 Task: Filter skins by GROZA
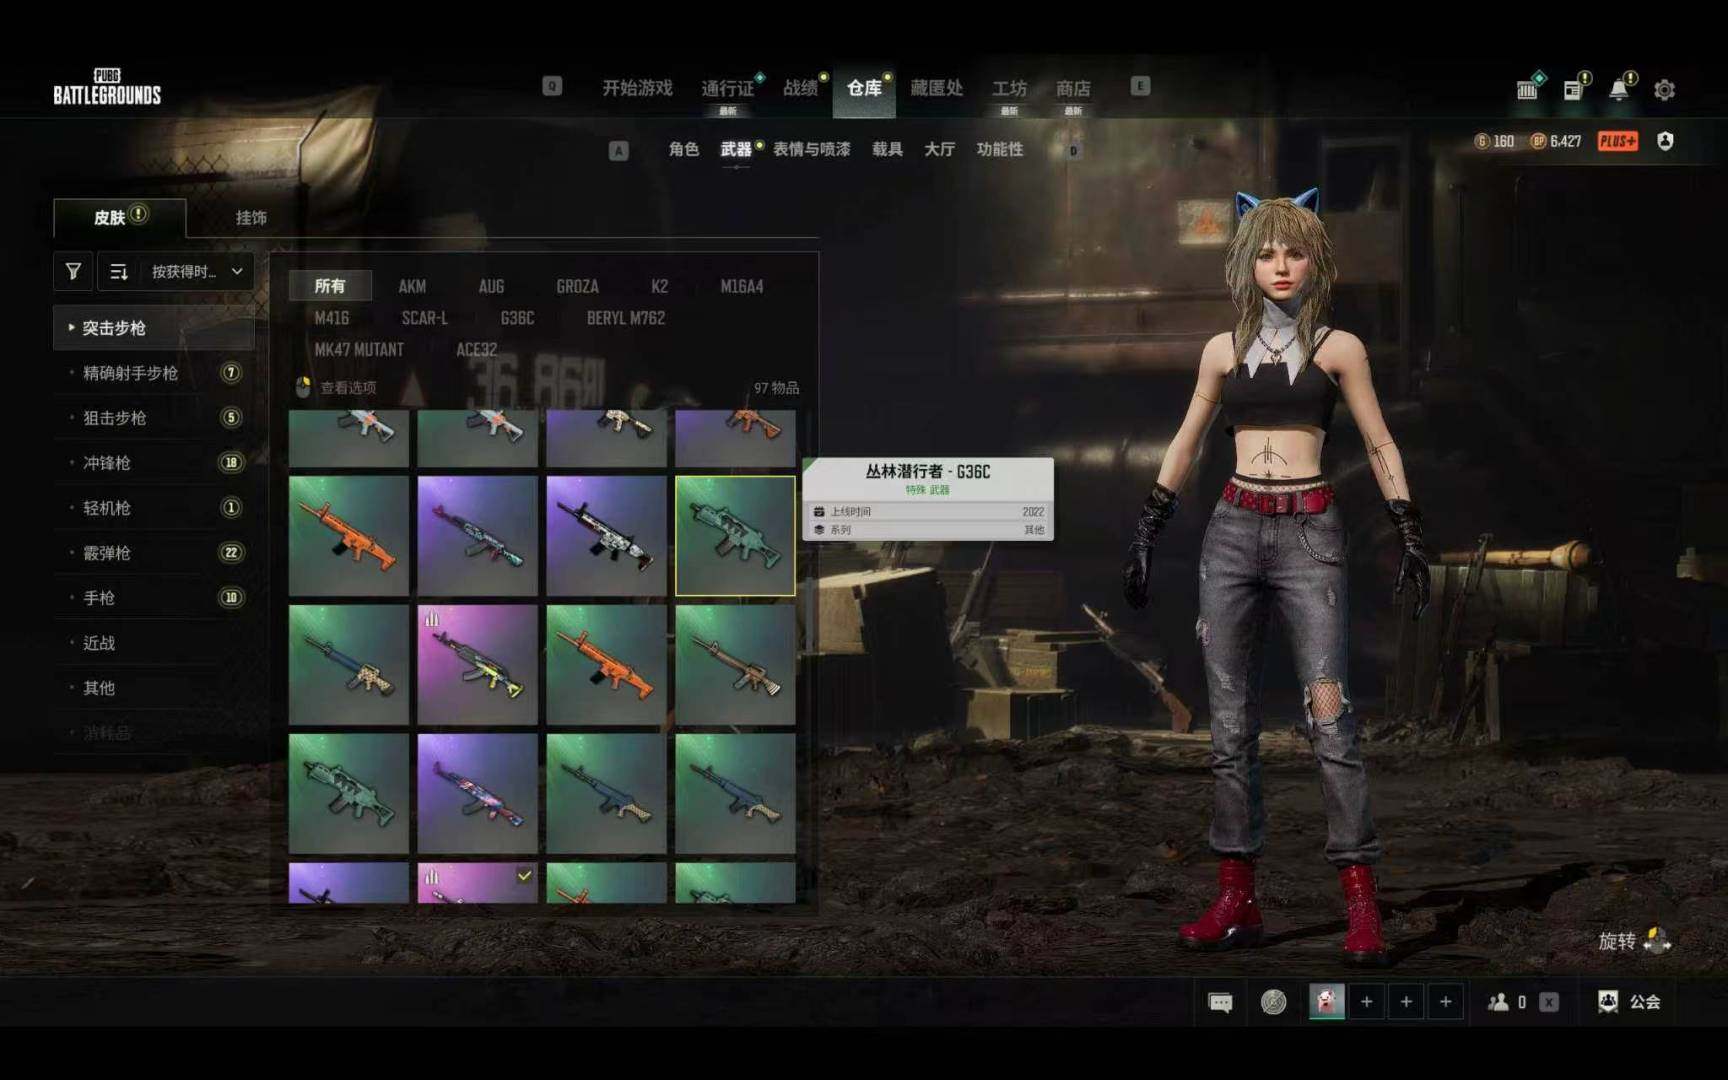[577, 286]
